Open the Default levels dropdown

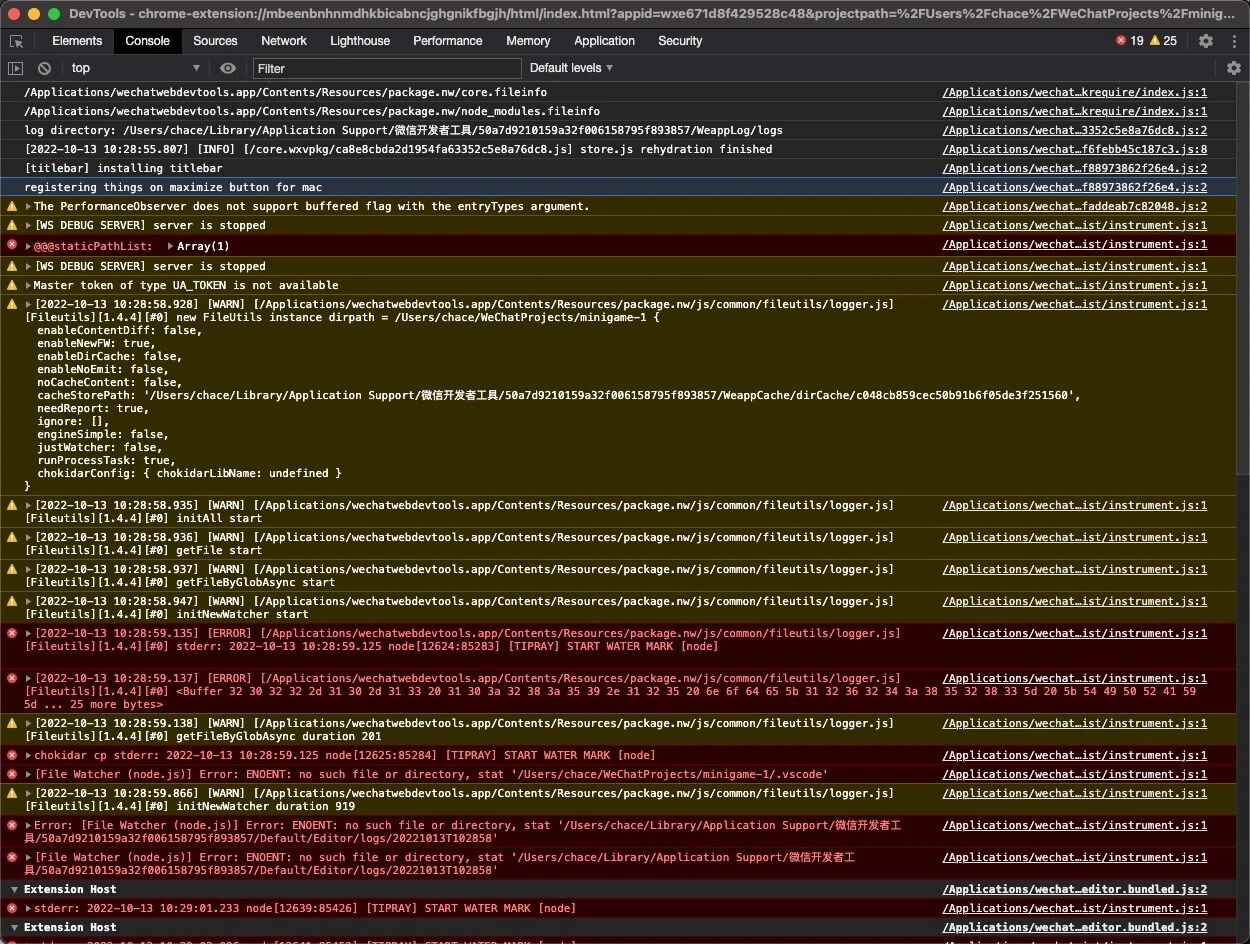pos(571,68)
